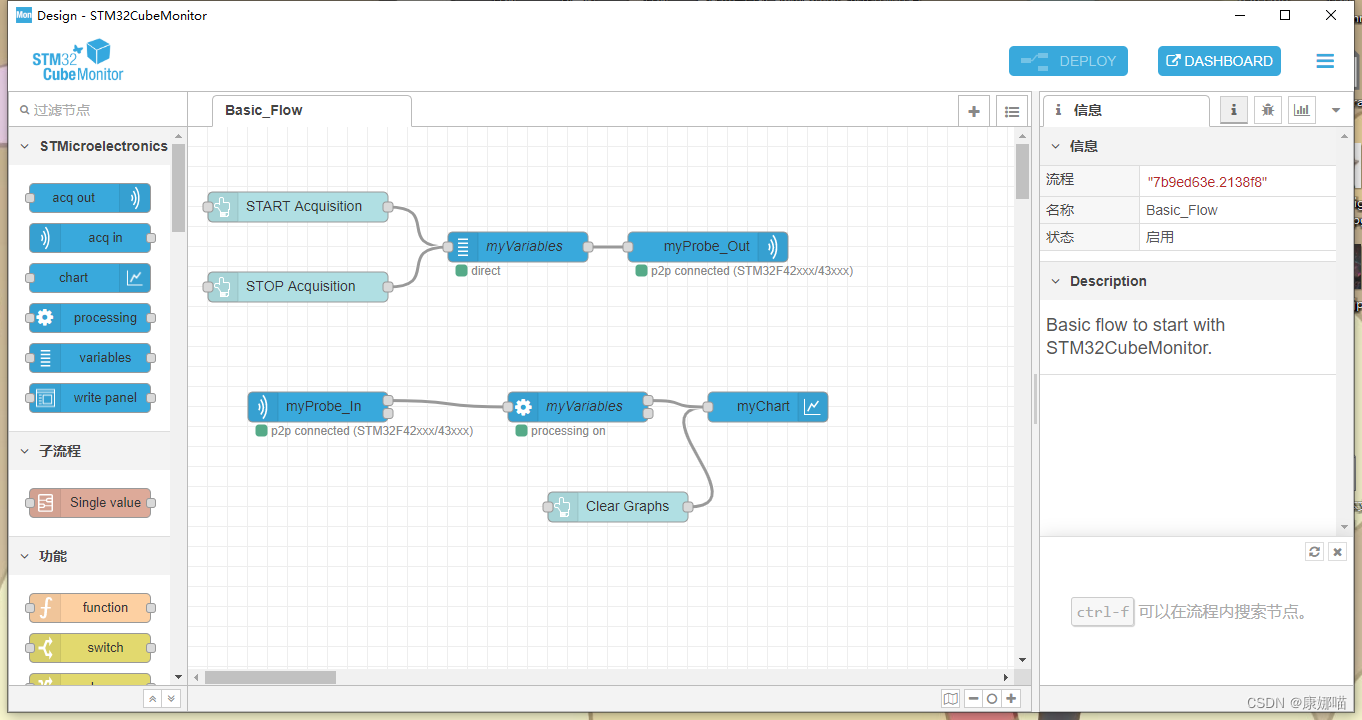Select the function palette node
This screenshot has height=720, width=1362.
point(90,608)
